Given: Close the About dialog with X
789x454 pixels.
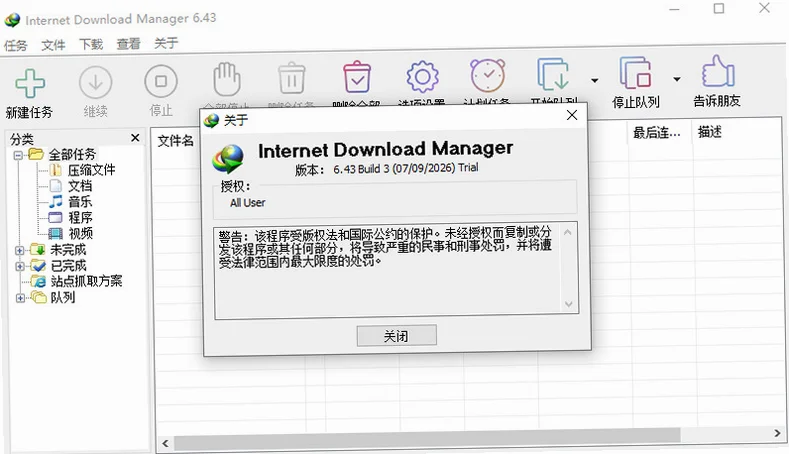Looking at the screenshot, I should pos(572,115).
